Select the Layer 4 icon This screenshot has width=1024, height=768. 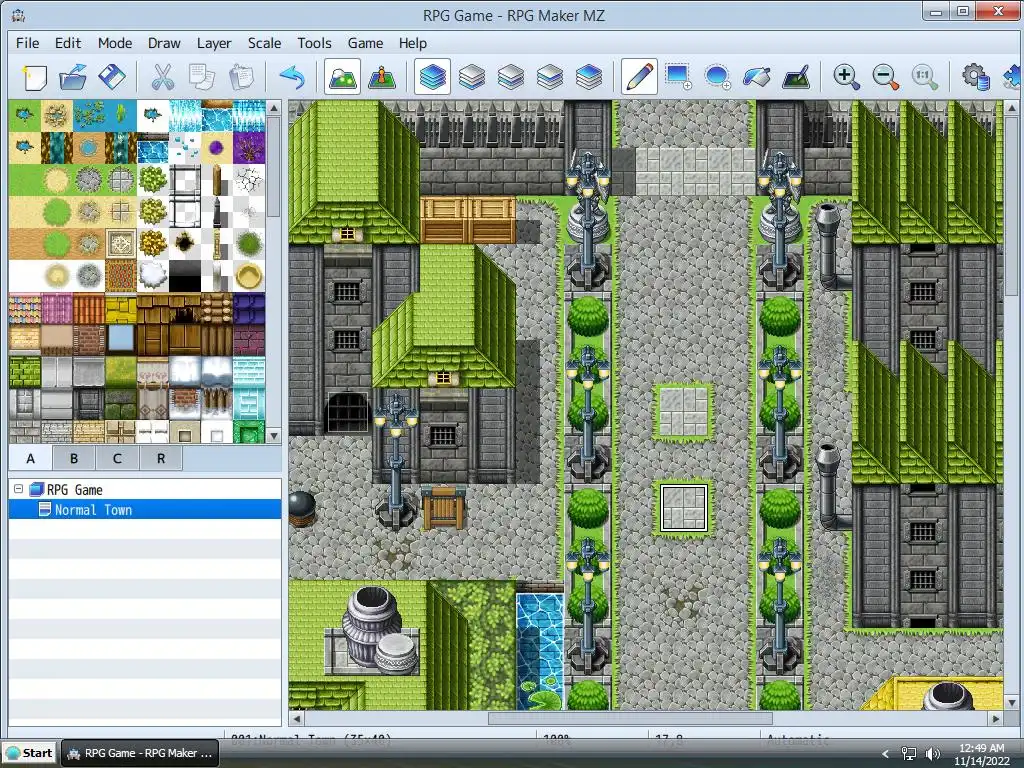589,77
